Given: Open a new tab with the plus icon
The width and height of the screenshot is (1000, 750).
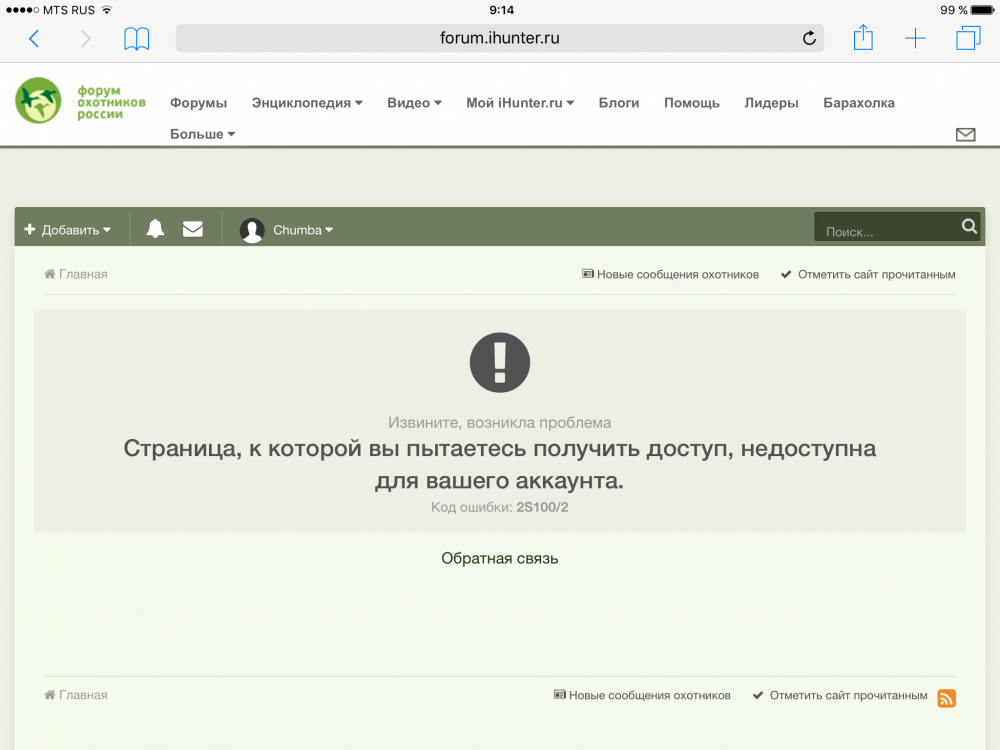Looking at the screenshot, I should click(x=915, y=39).
